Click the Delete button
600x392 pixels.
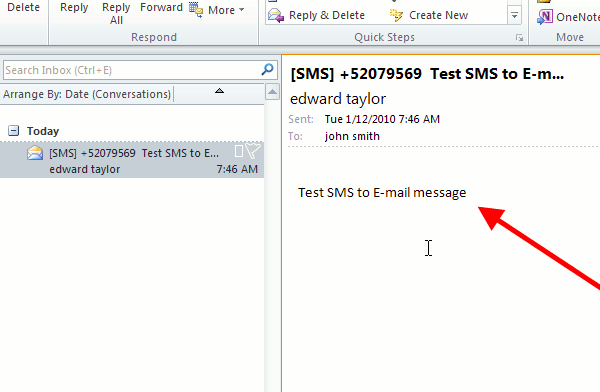(x=23, y=8)
